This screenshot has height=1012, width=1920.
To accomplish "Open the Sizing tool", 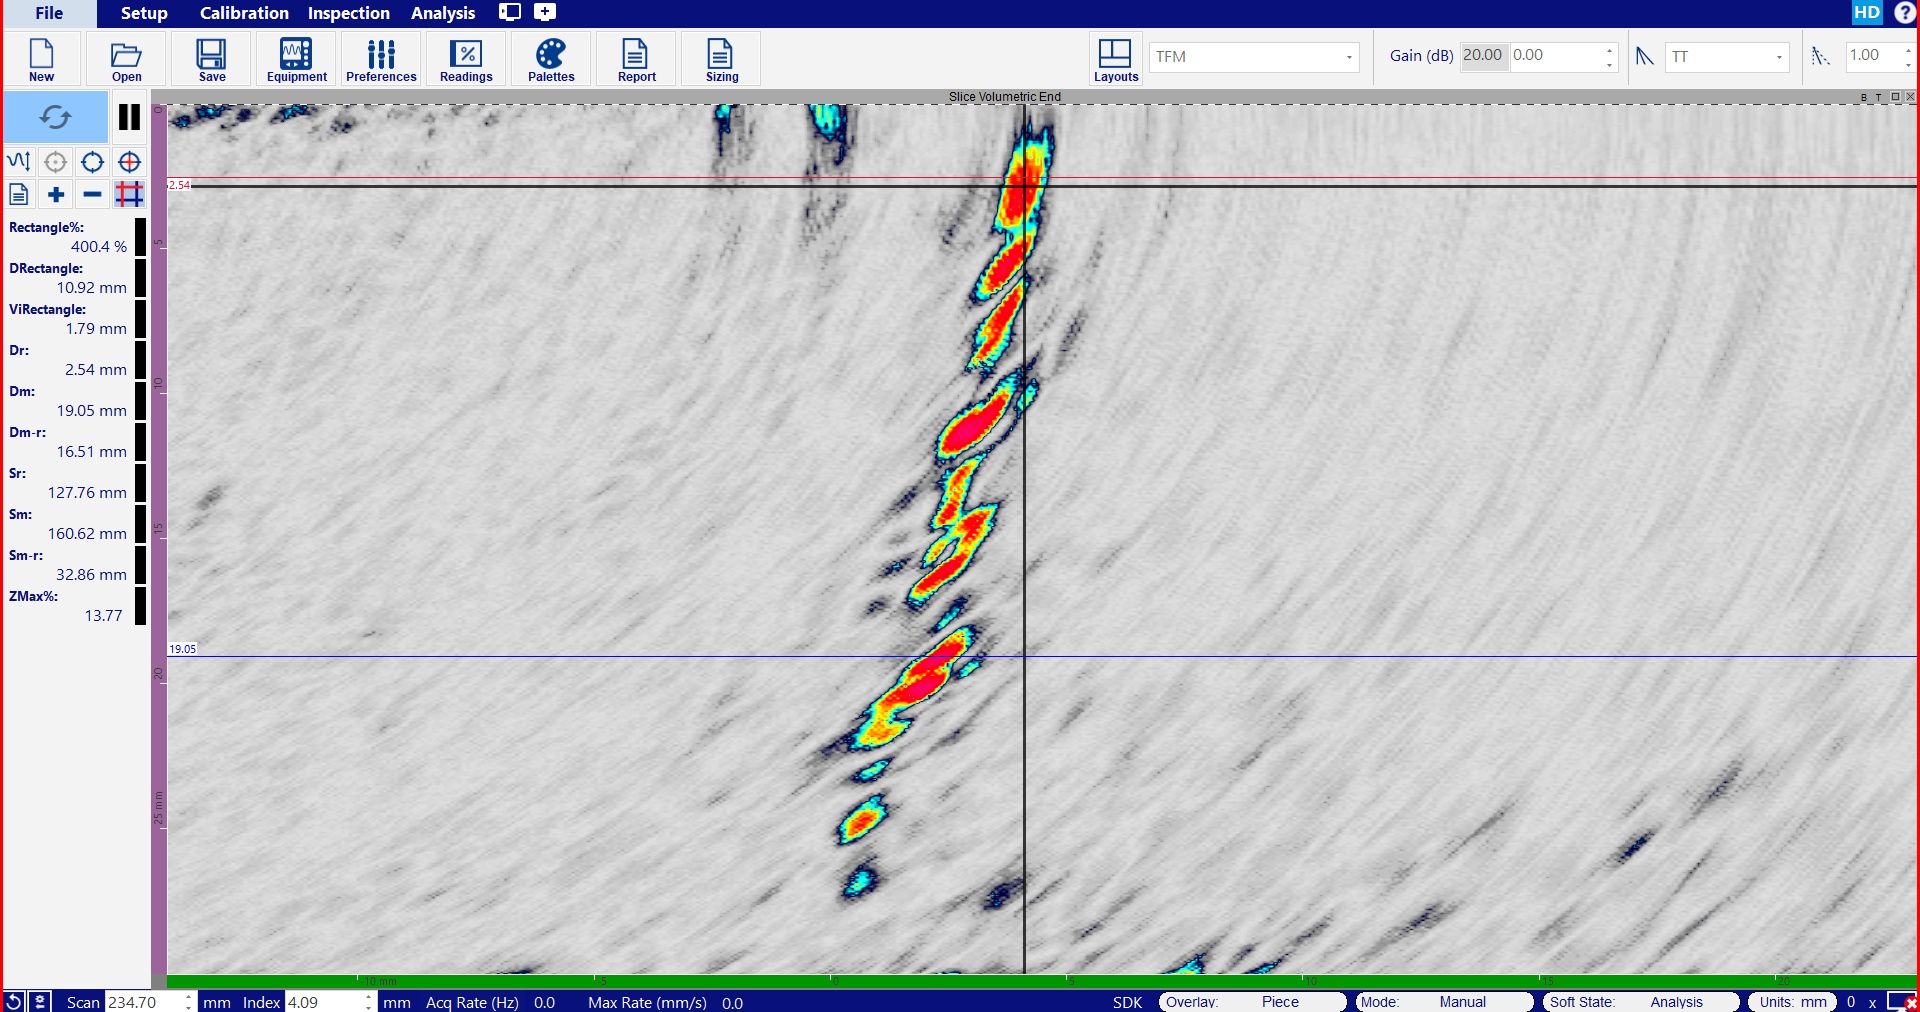I will pos(721,60).
